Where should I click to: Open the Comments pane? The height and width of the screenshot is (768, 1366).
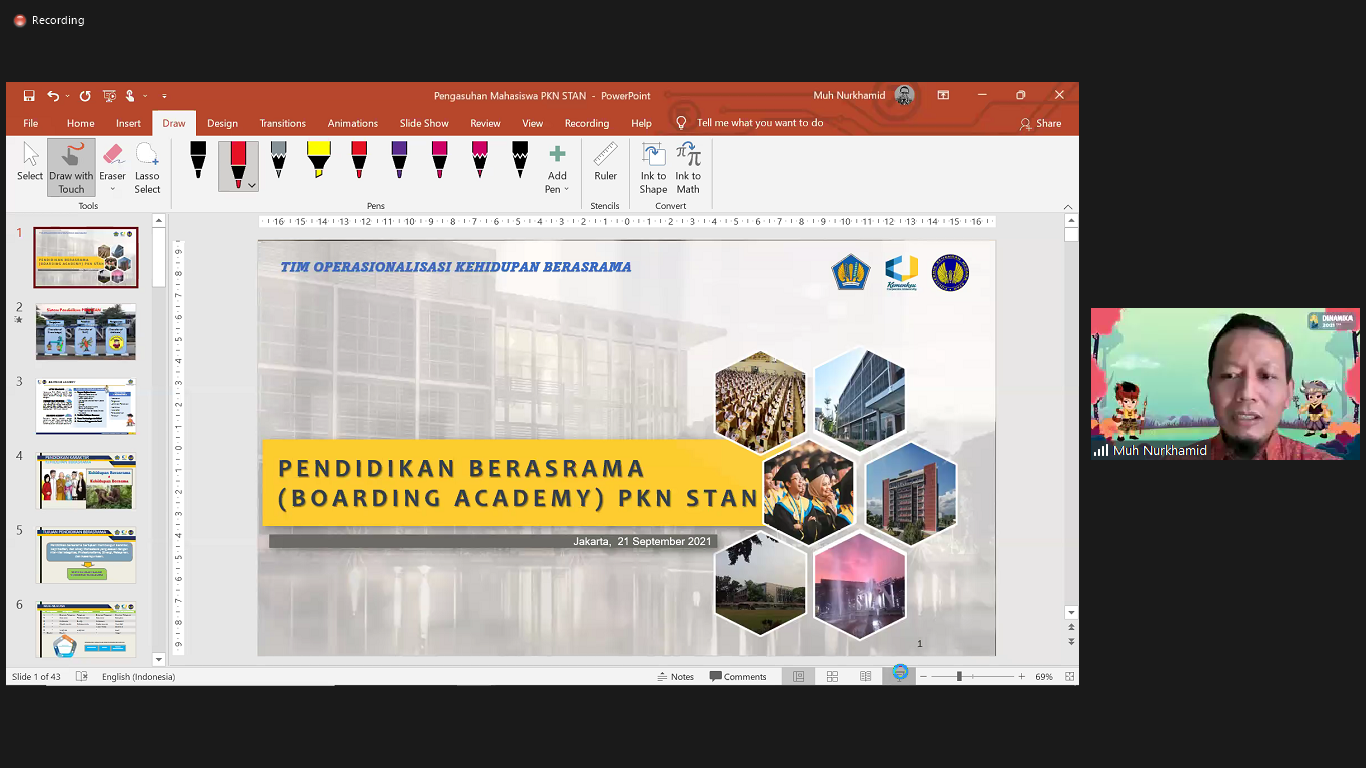[739, 676]
